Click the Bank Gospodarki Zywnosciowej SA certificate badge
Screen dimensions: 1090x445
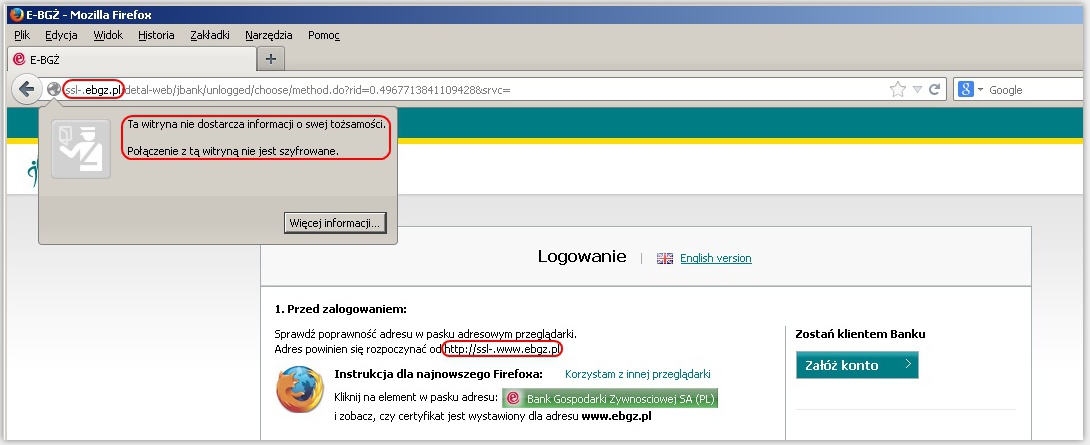(x=610, y=398)
